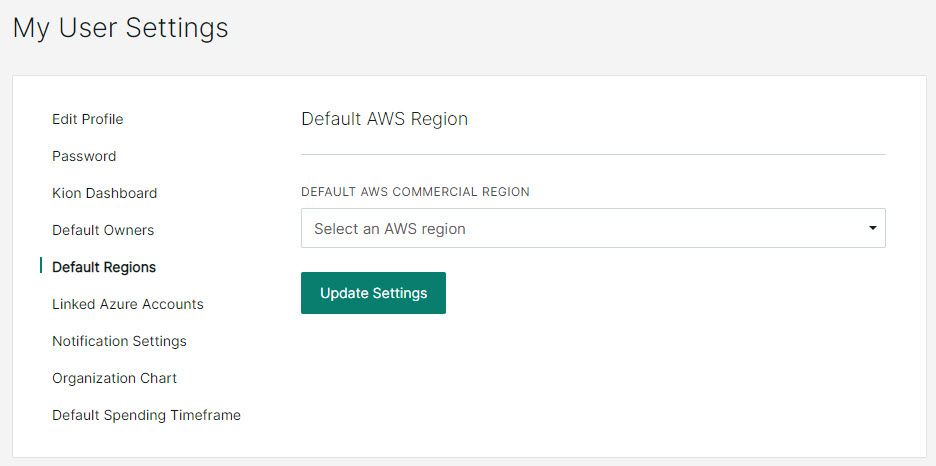Image resolution: width=936 pixels, height=466 pixels.
Task: Go to the Password settings page
Action: point(84,156)
